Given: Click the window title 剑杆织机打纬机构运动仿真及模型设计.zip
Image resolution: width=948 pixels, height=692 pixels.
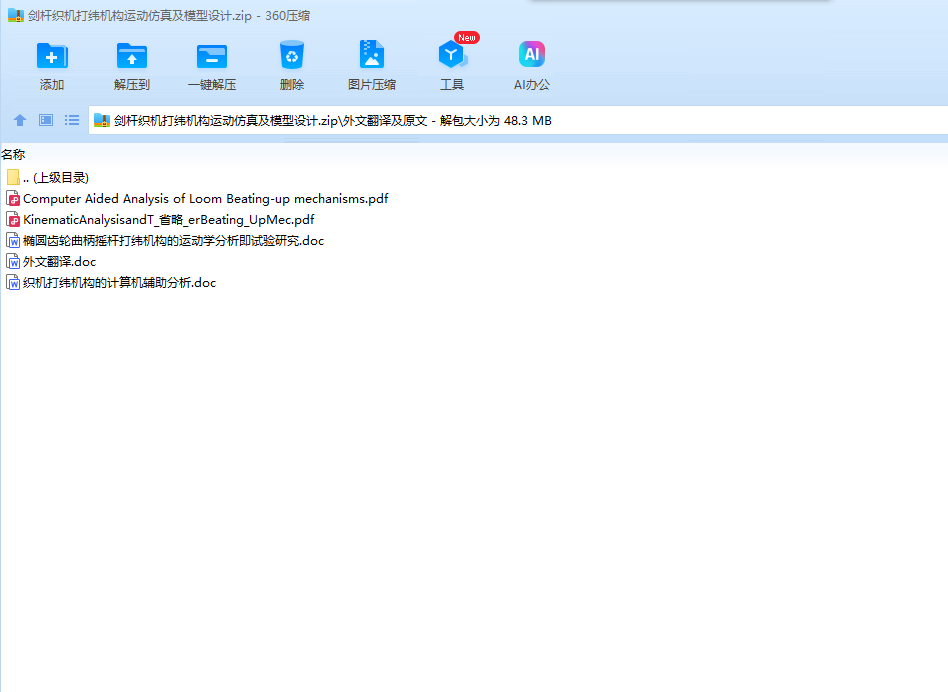Looking at the screenshot, I should click(140, 16).
